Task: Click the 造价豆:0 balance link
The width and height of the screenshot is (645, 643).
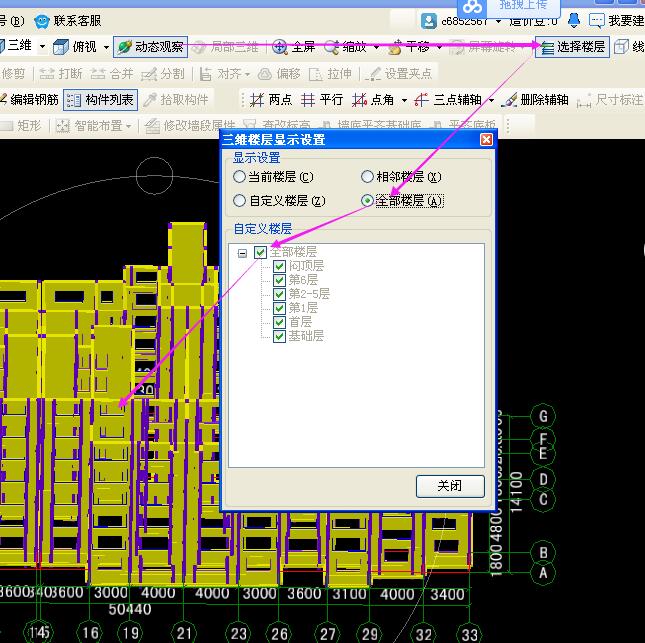Action: tap(534, 21)
